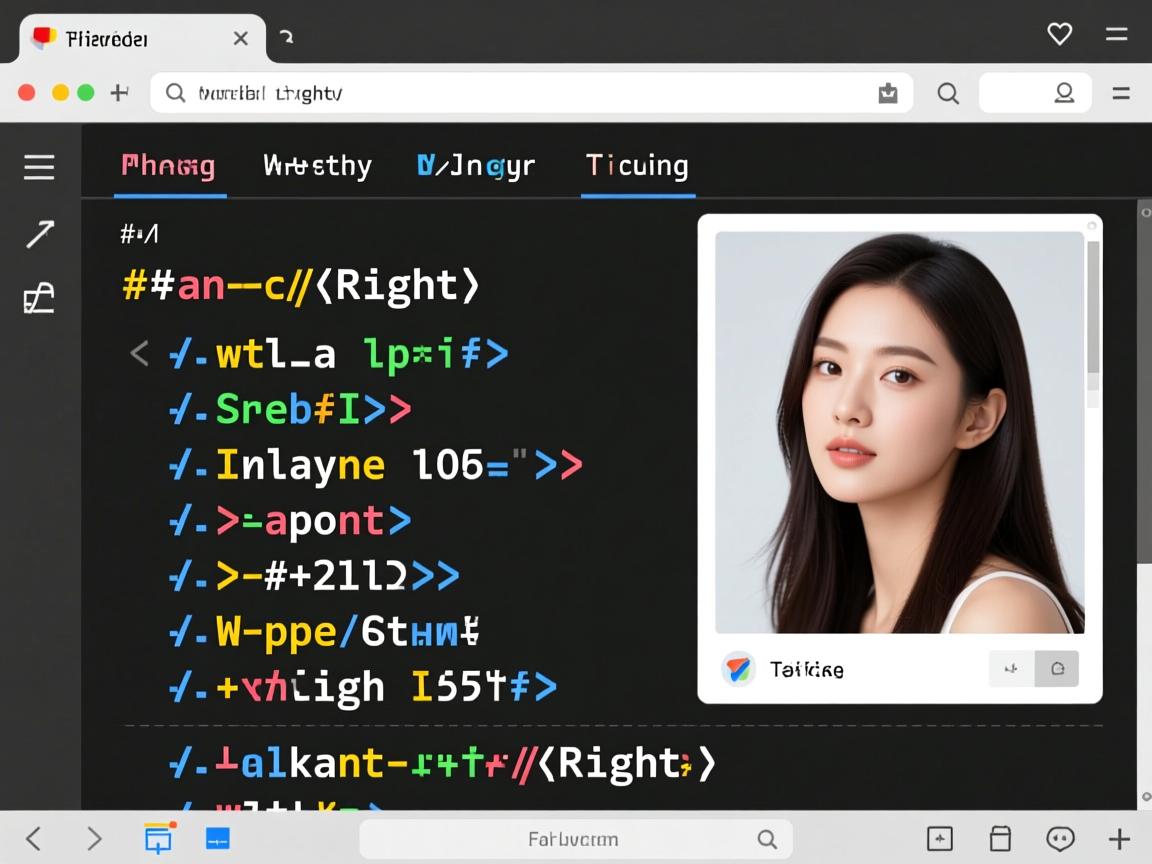
Task: Open the refresh icon next to the download button
Action: pos(1057,668)
